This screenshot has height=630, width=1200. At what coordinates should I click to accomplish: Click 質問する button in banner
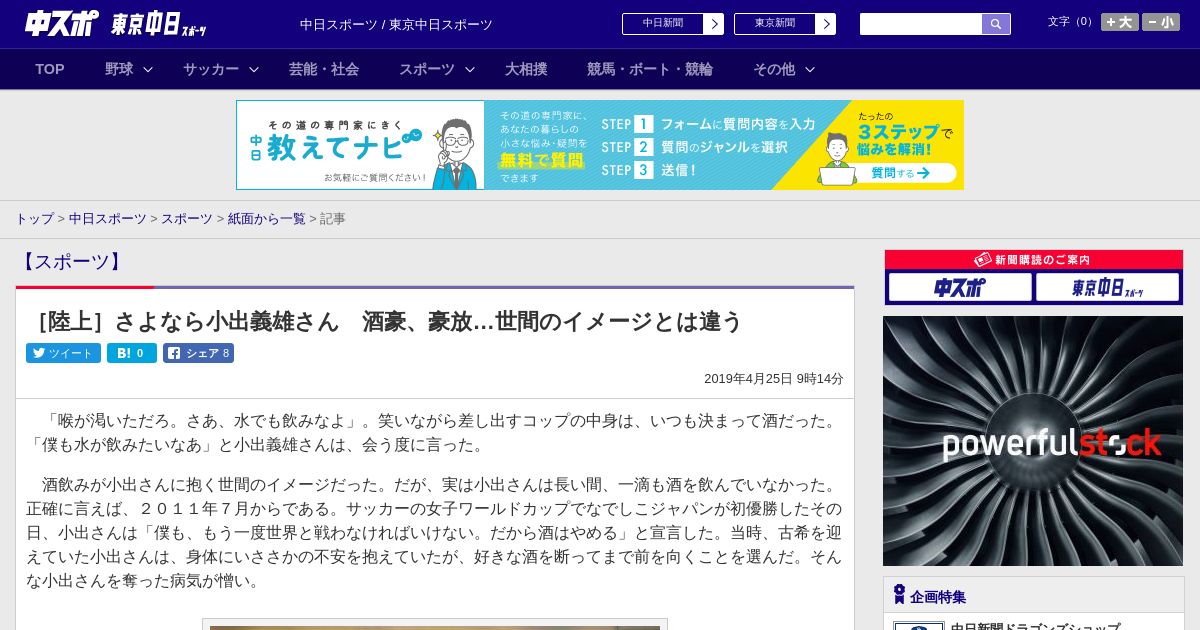[900, 173]
